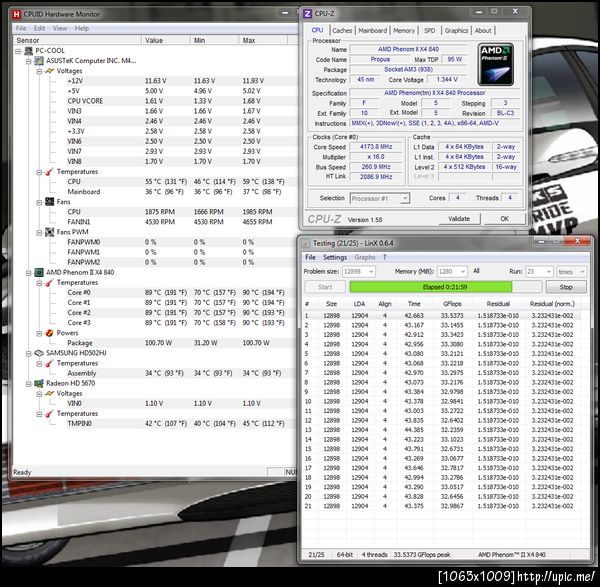This screenshot has height=587, width=600.
Task: Collapse the Radeon HD 5670 node
Action: 29,383
